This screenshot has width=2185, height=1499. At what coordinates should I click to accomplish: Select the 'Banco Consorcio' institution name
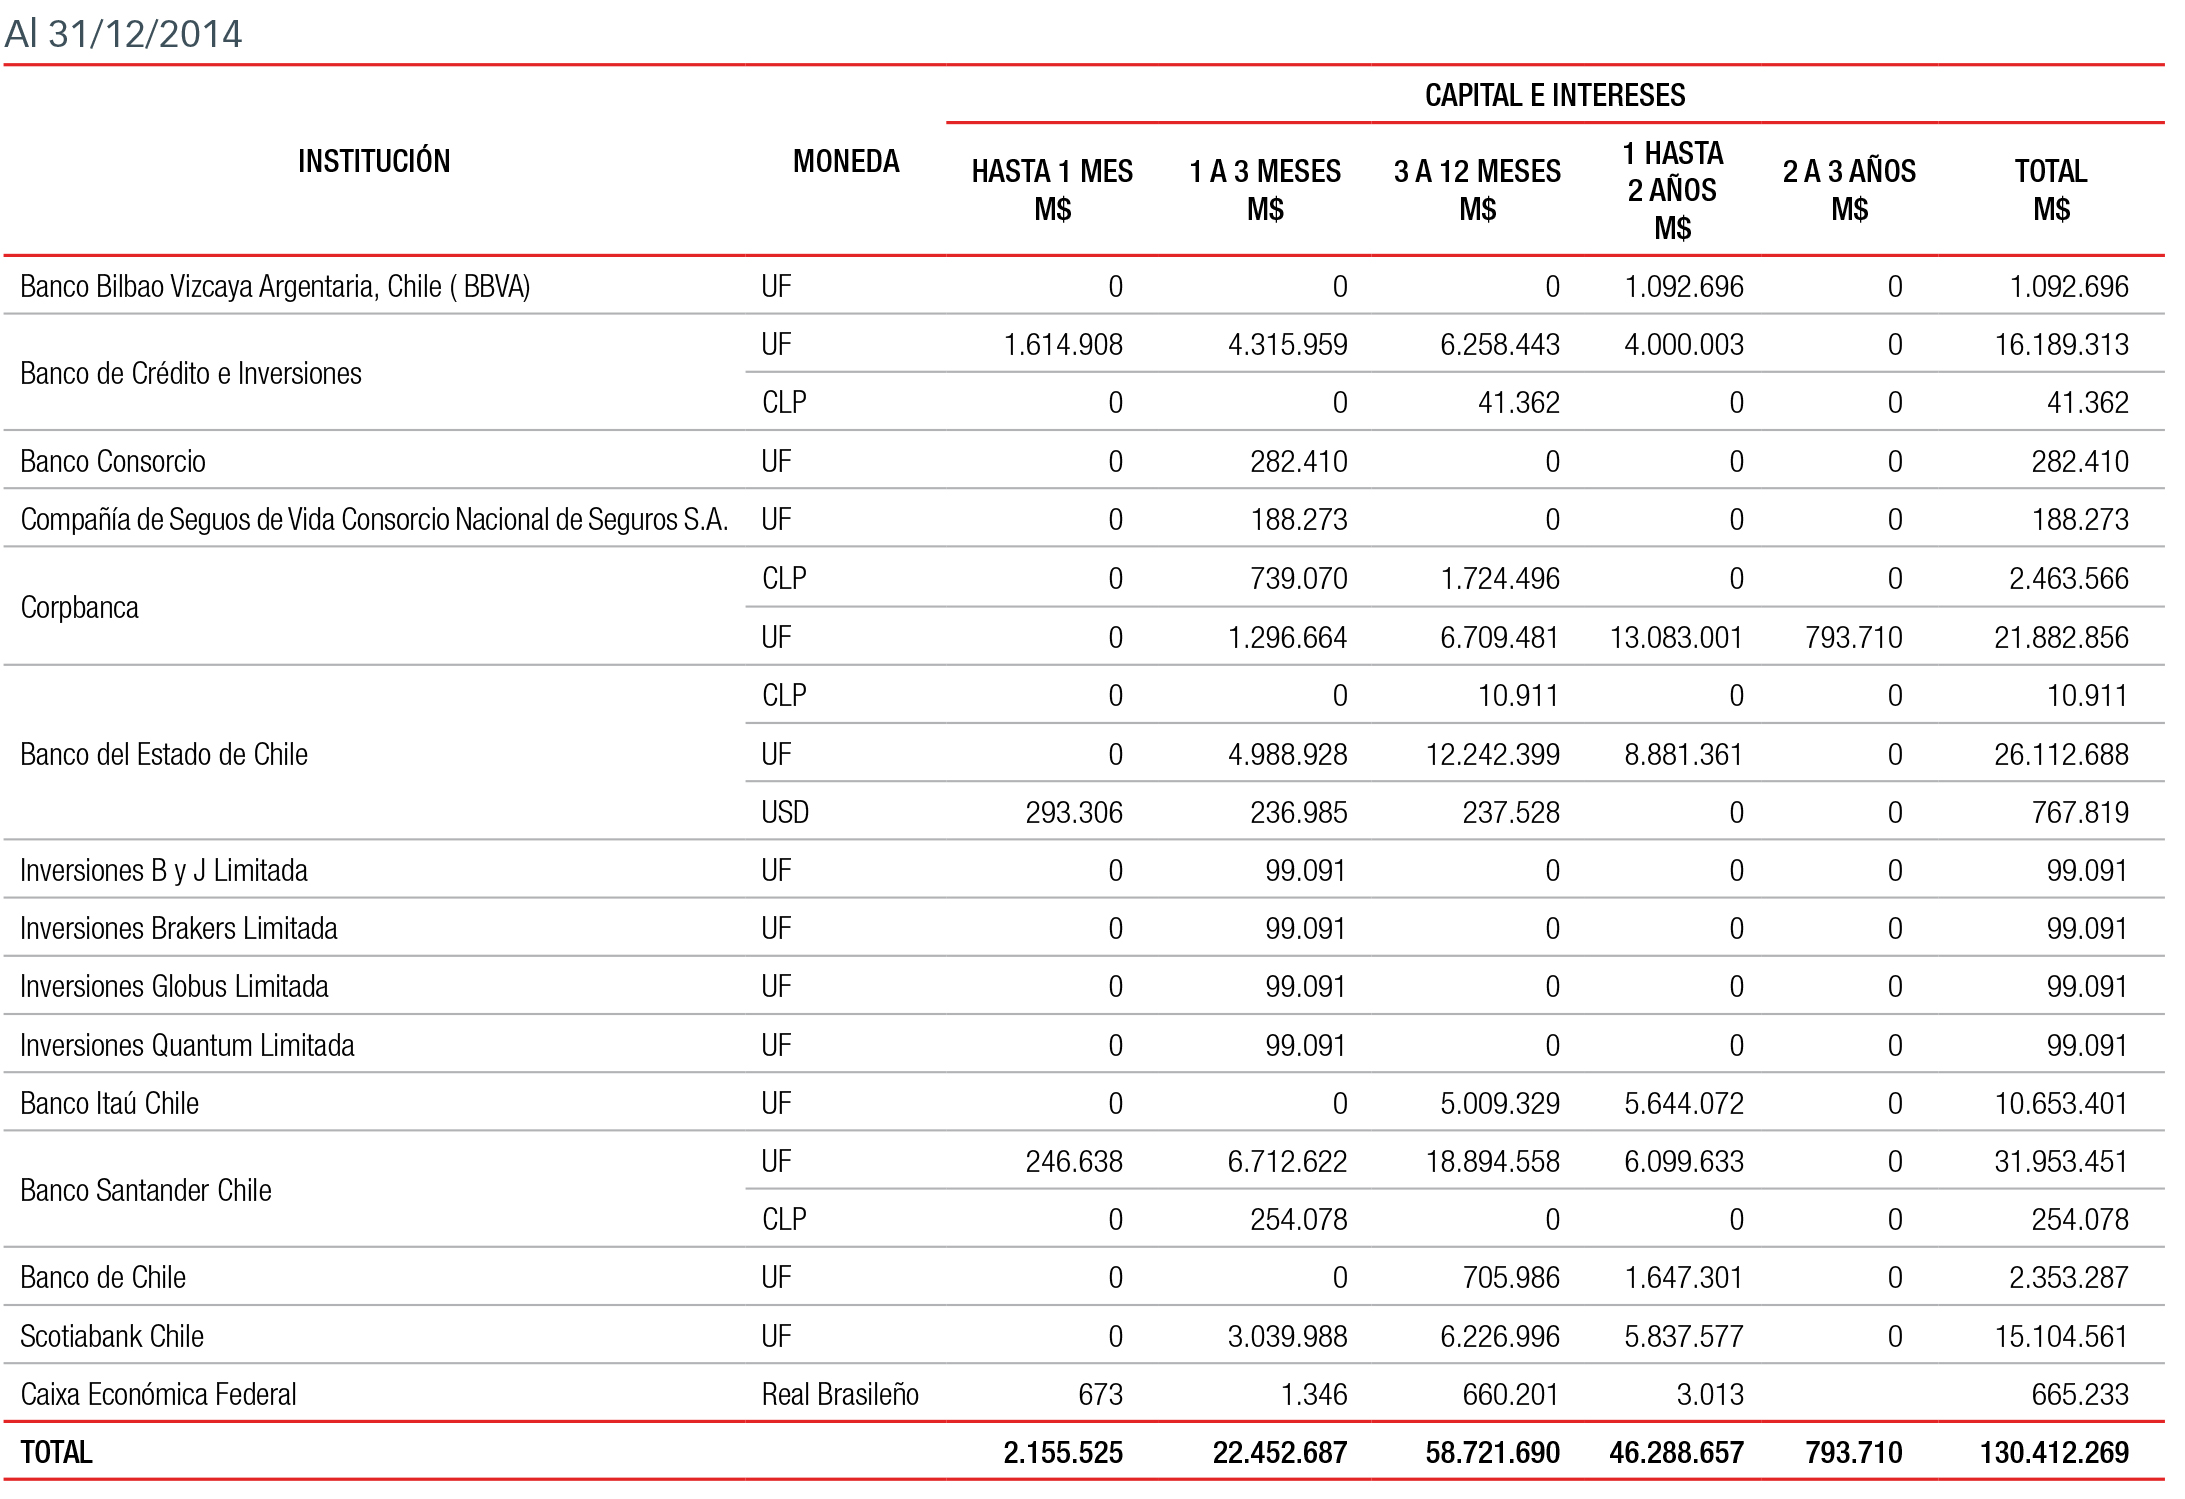pyautogui.click(x=113, y=462)
